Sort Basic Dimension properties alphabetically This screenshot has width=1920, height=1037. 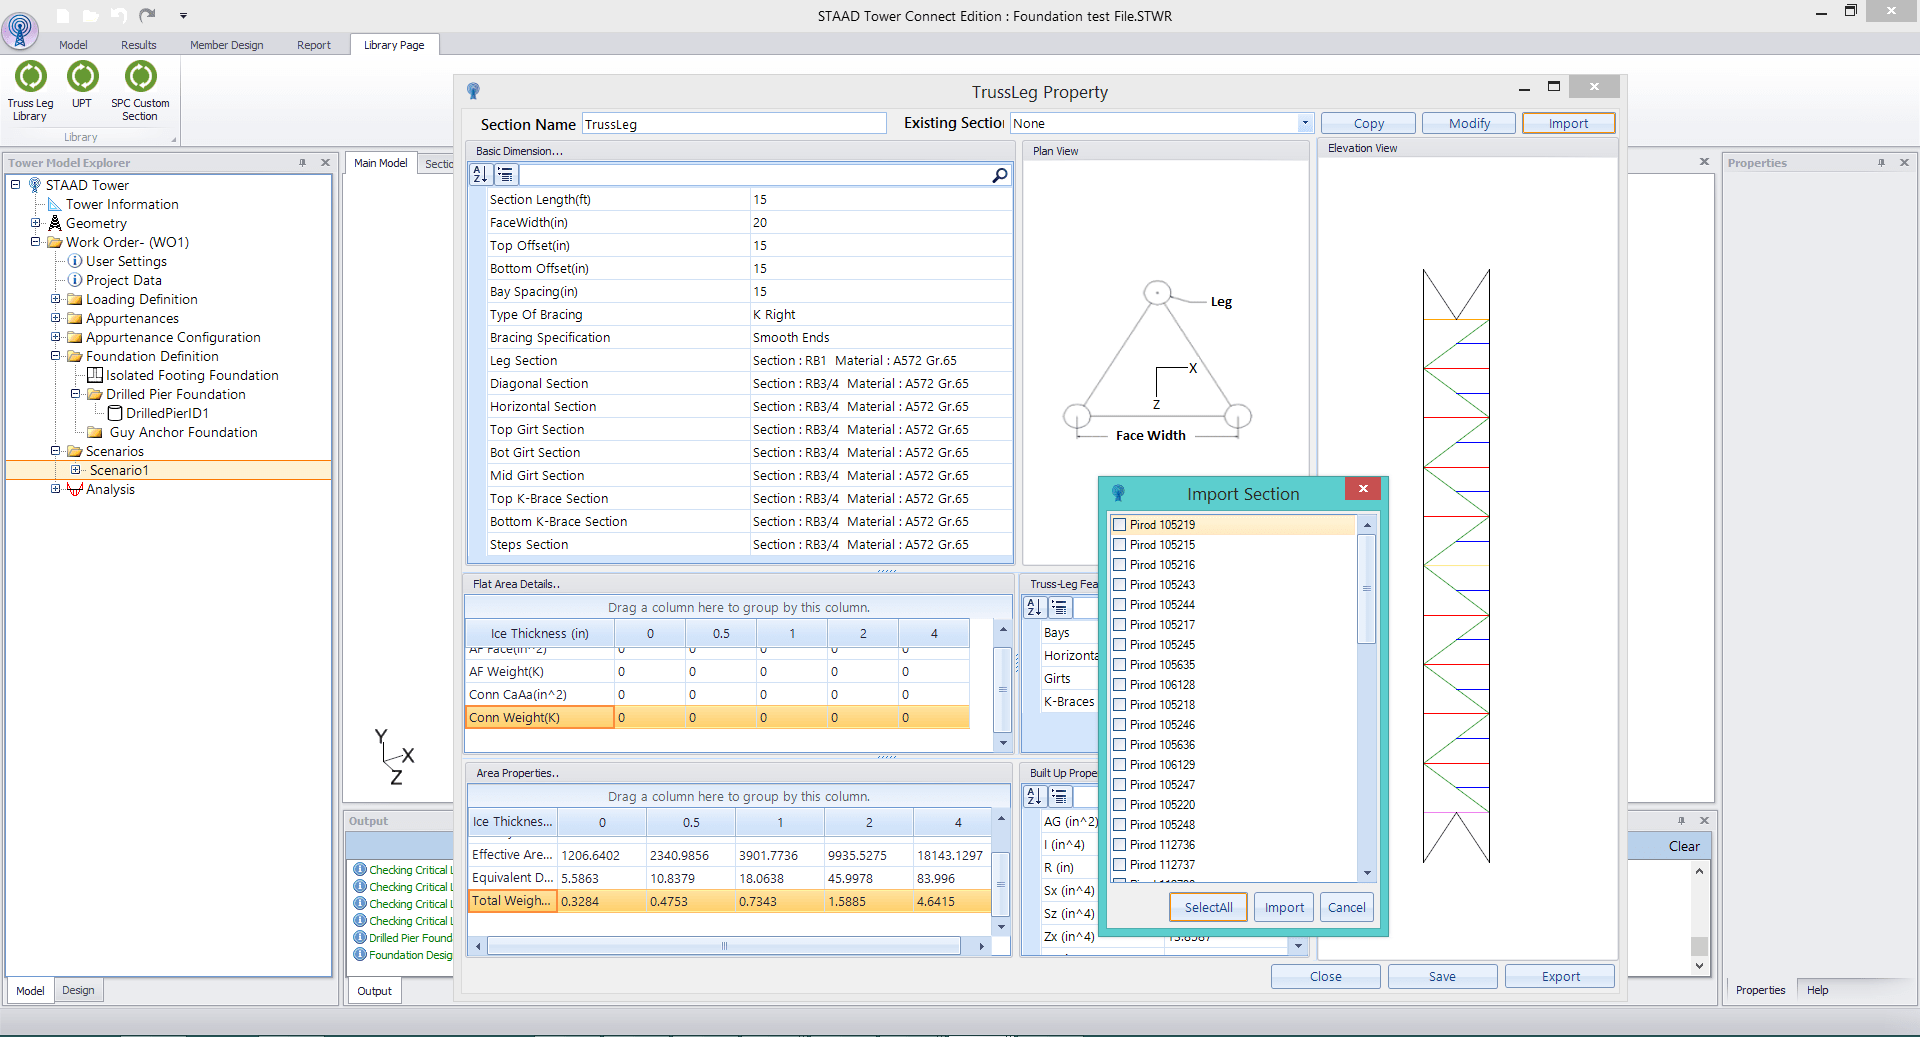coord(480,175)
